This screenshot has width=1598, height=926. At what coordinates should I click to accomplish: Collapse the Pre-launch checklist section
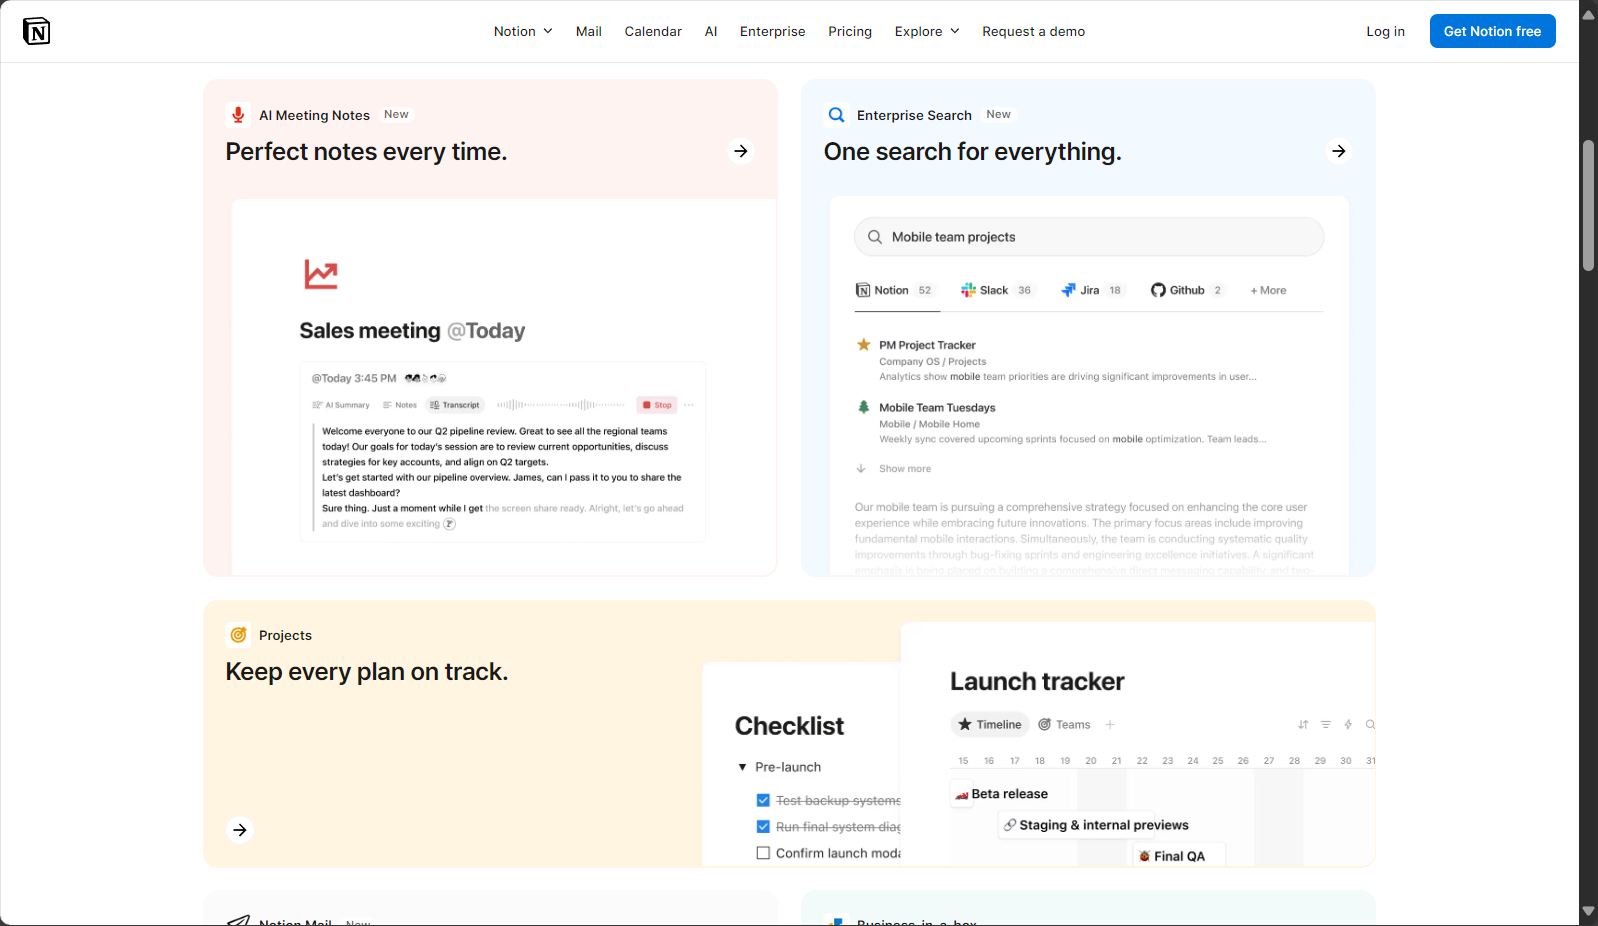click(x=742, y=767)
